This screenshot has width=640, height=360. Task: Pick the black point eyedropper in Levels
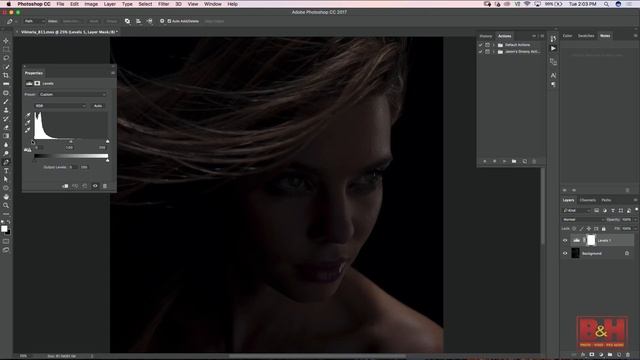tap(28, 116)
